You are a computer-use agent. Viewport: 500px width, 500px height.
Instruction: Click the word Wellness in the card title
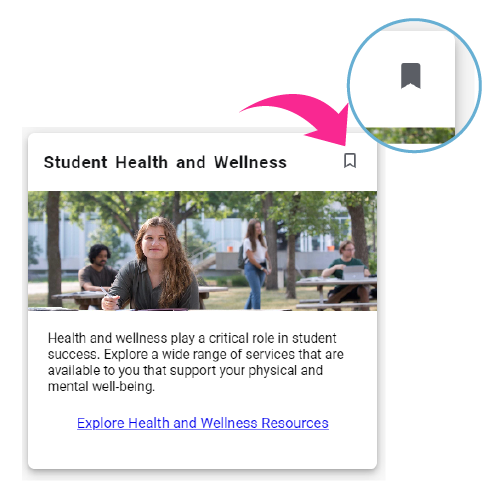(250, 162)
